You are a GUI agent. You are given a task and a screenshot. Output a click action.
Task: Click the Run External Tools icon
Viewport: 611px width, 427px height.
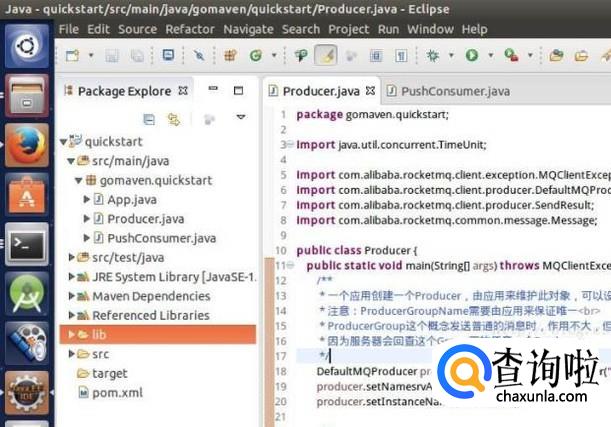coord(511,55)
